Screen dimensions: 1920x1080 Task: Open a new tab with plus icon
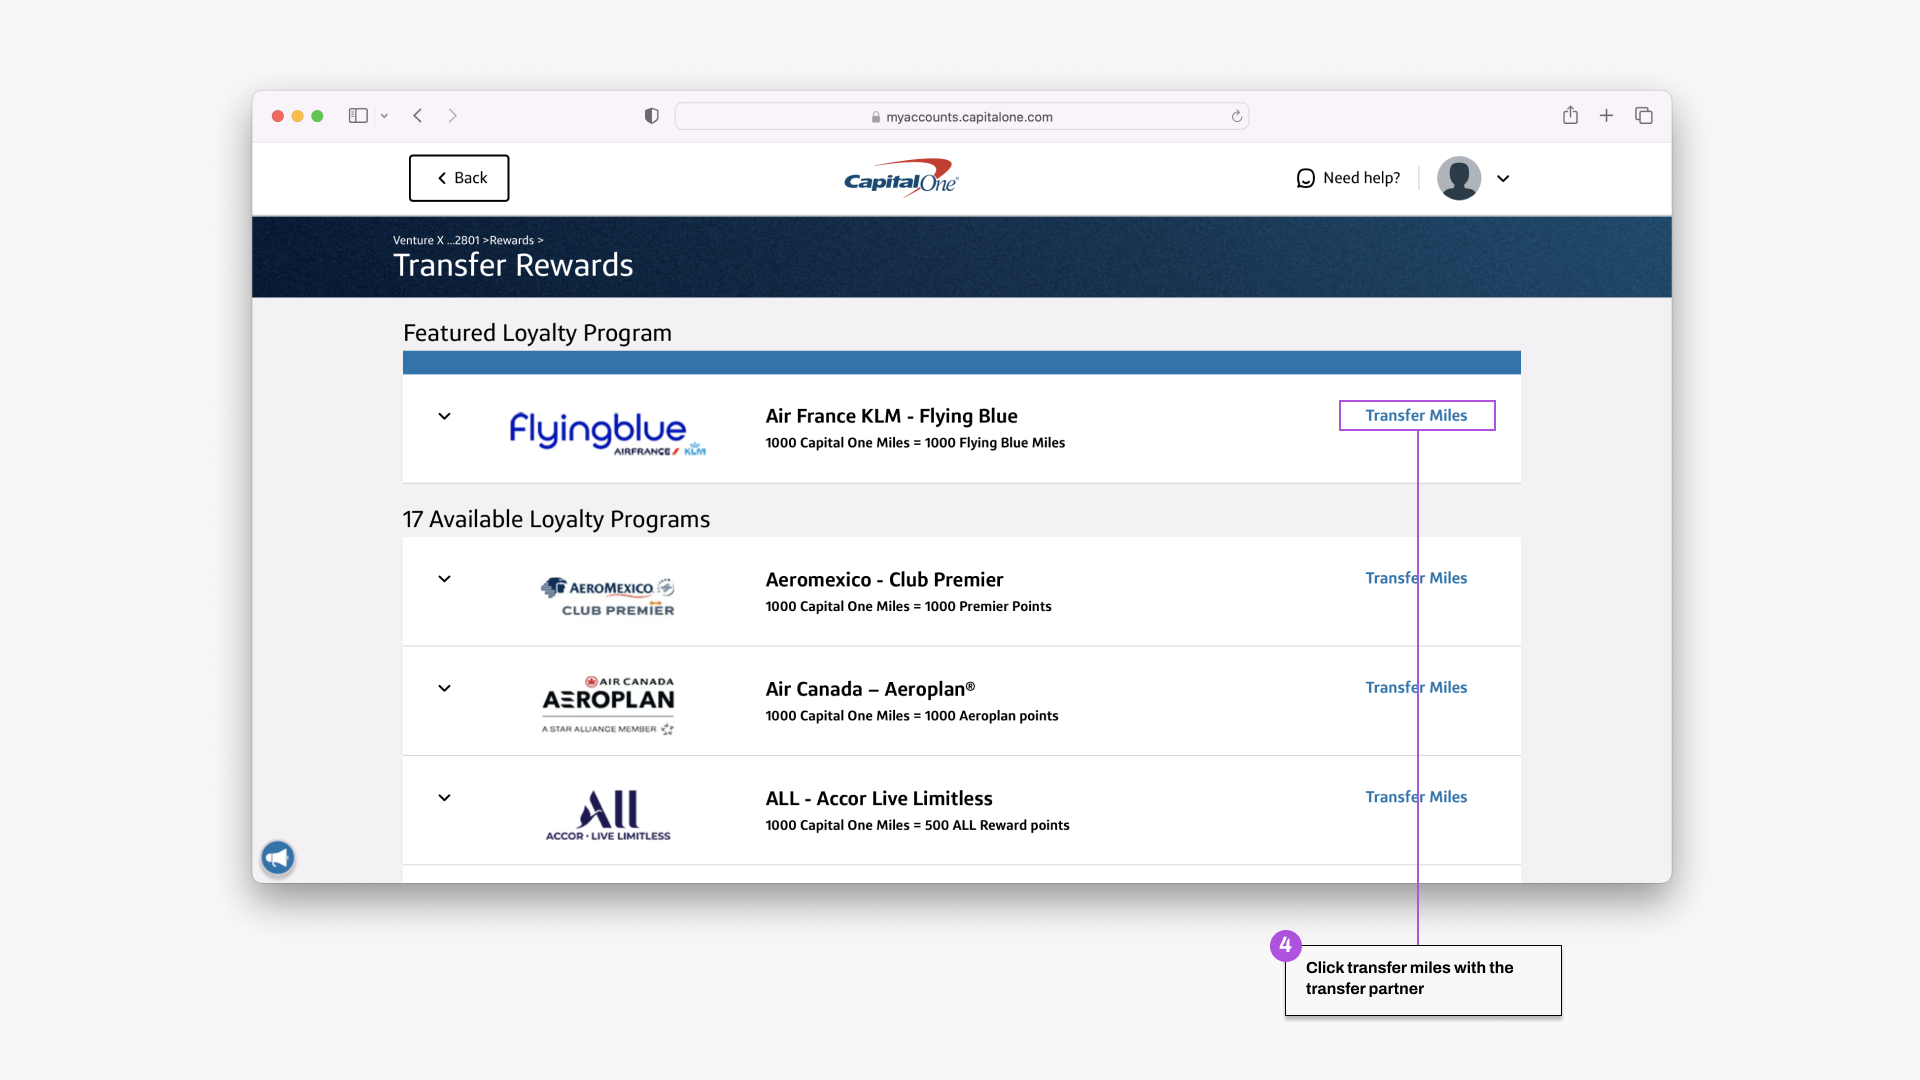[x=1606, y=116]
